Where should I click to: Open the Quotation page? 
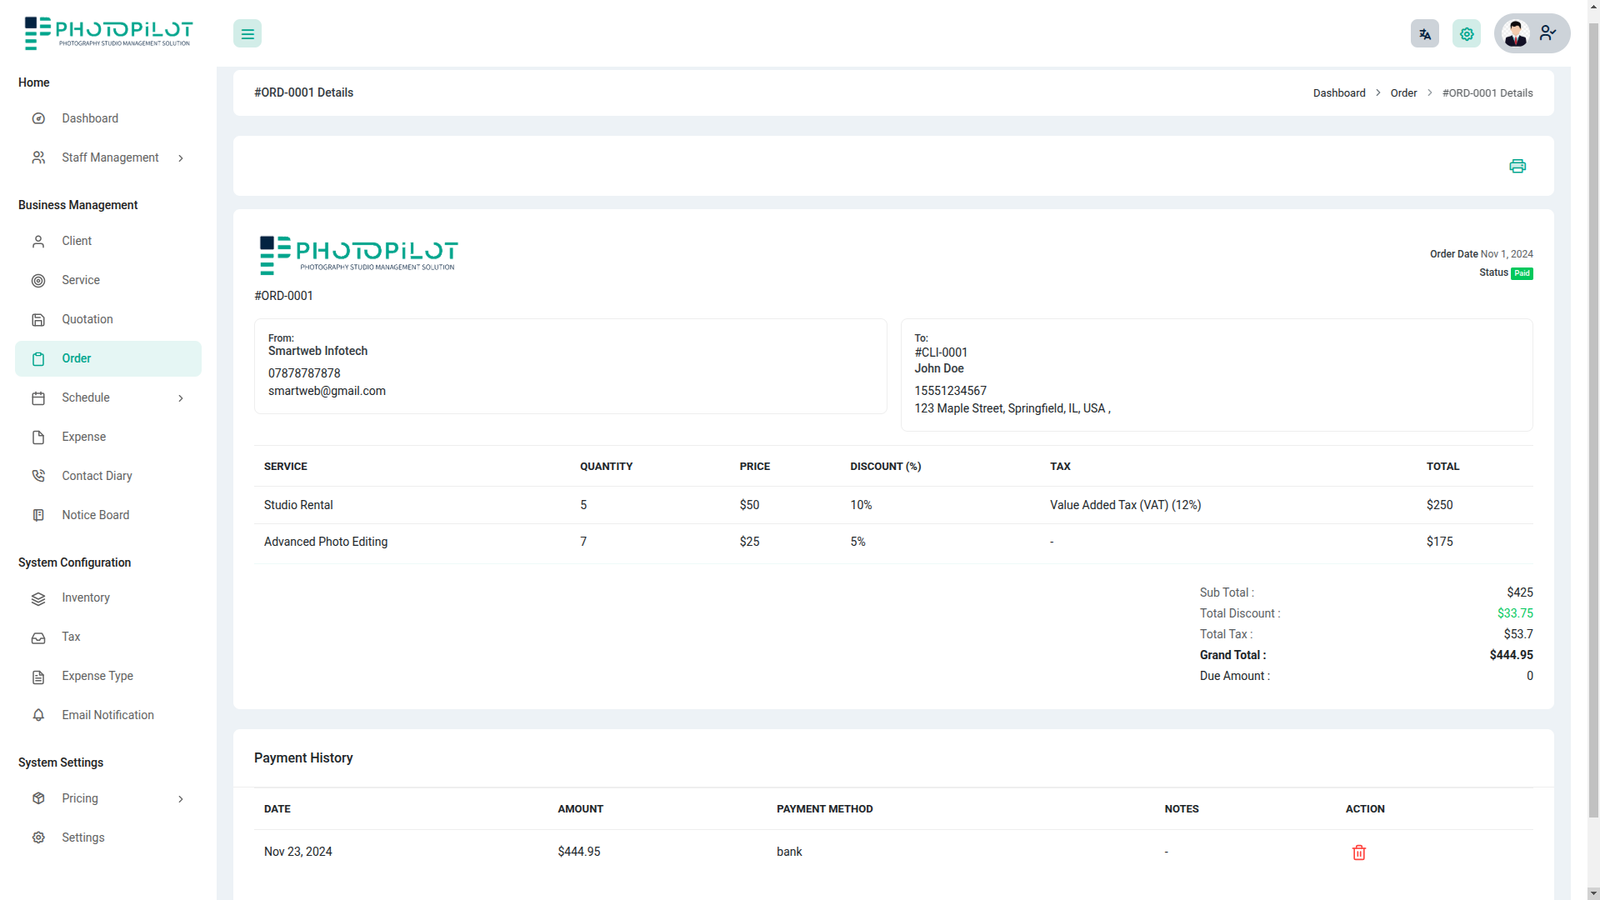tap(87, 320)
